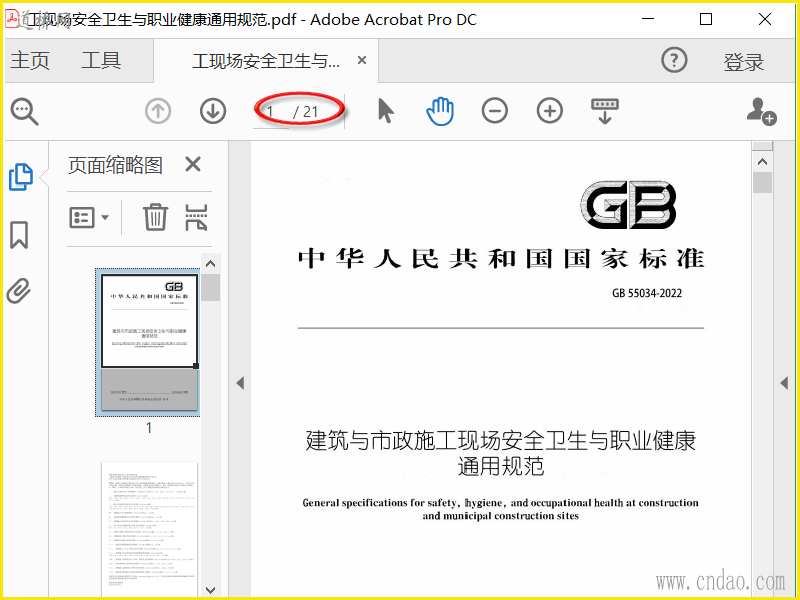Select the second page thumbnail
Screen dimensions: 800x600
149,529
